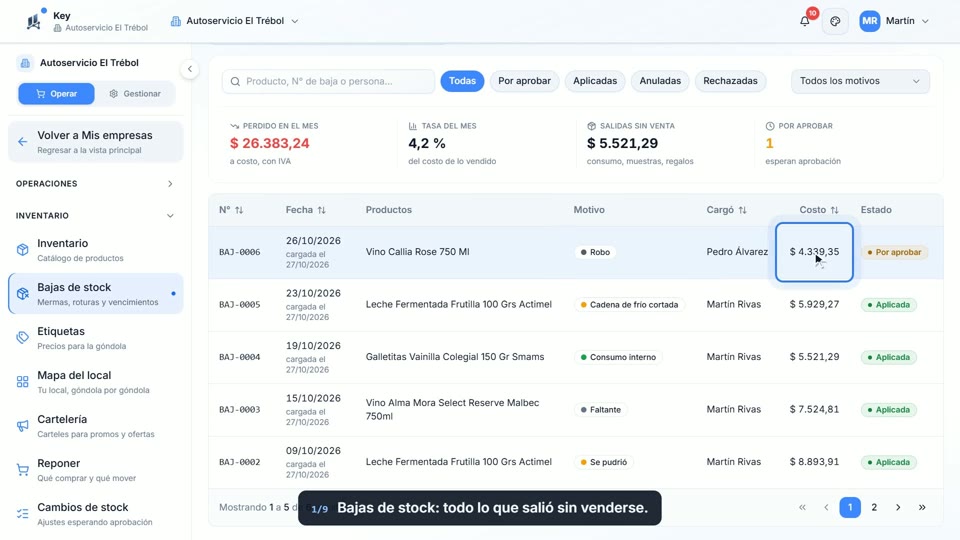
Task: Switch to Gestionar mode
Action: (135, 94)
